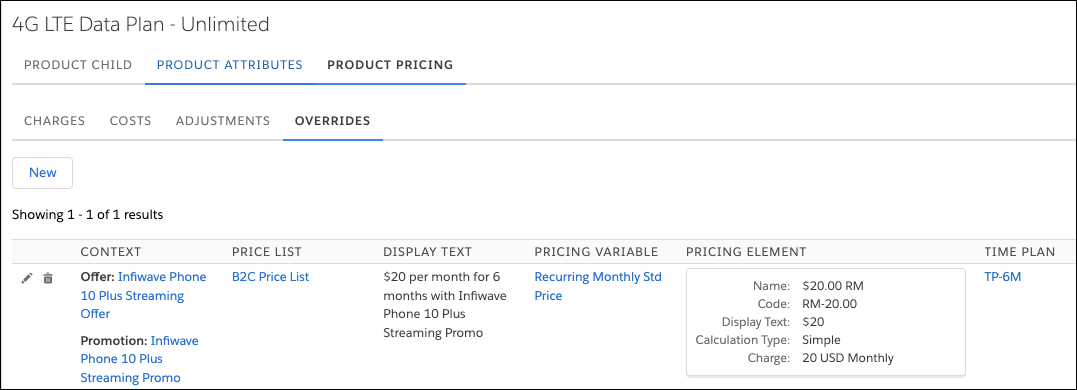Open the Product Attributes tab
Image resolution: width=1077 pixels, height=390 pixels.
229,65
